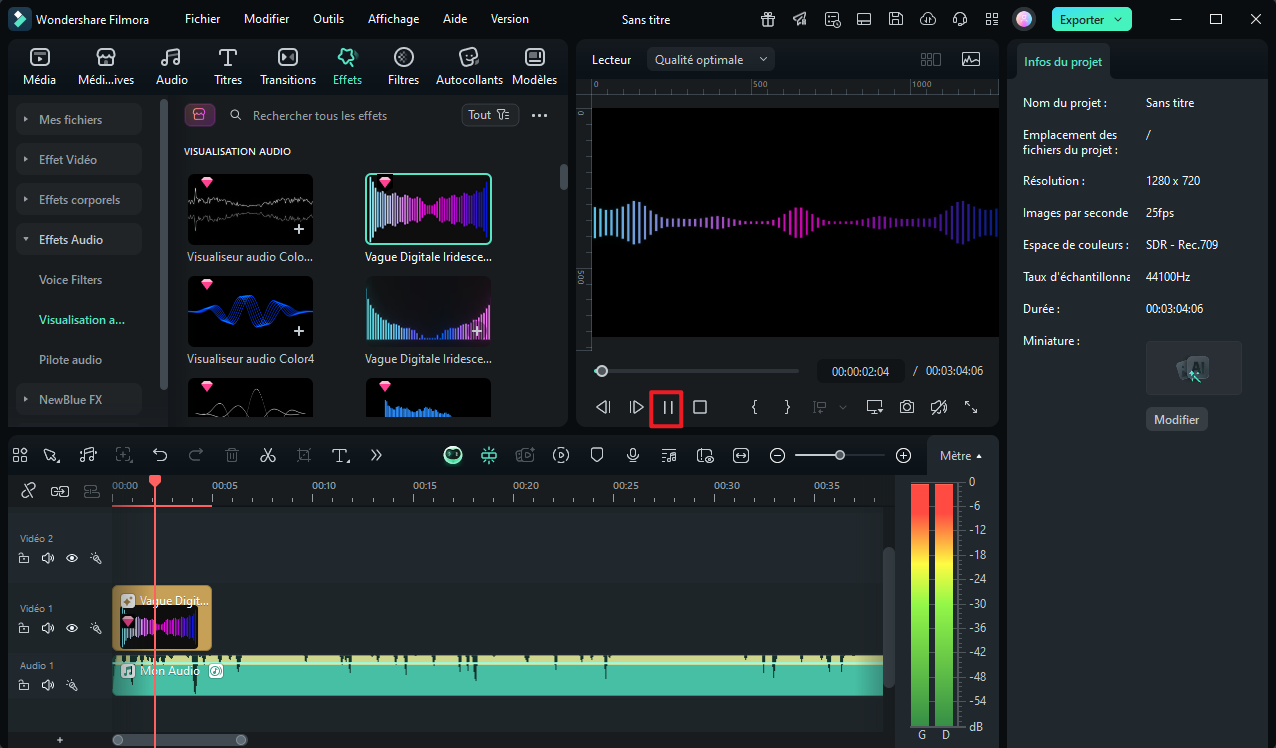This screenshot has width=1276, height=748.
Task: Open the Fichier menu
Action: pos(203,19)
